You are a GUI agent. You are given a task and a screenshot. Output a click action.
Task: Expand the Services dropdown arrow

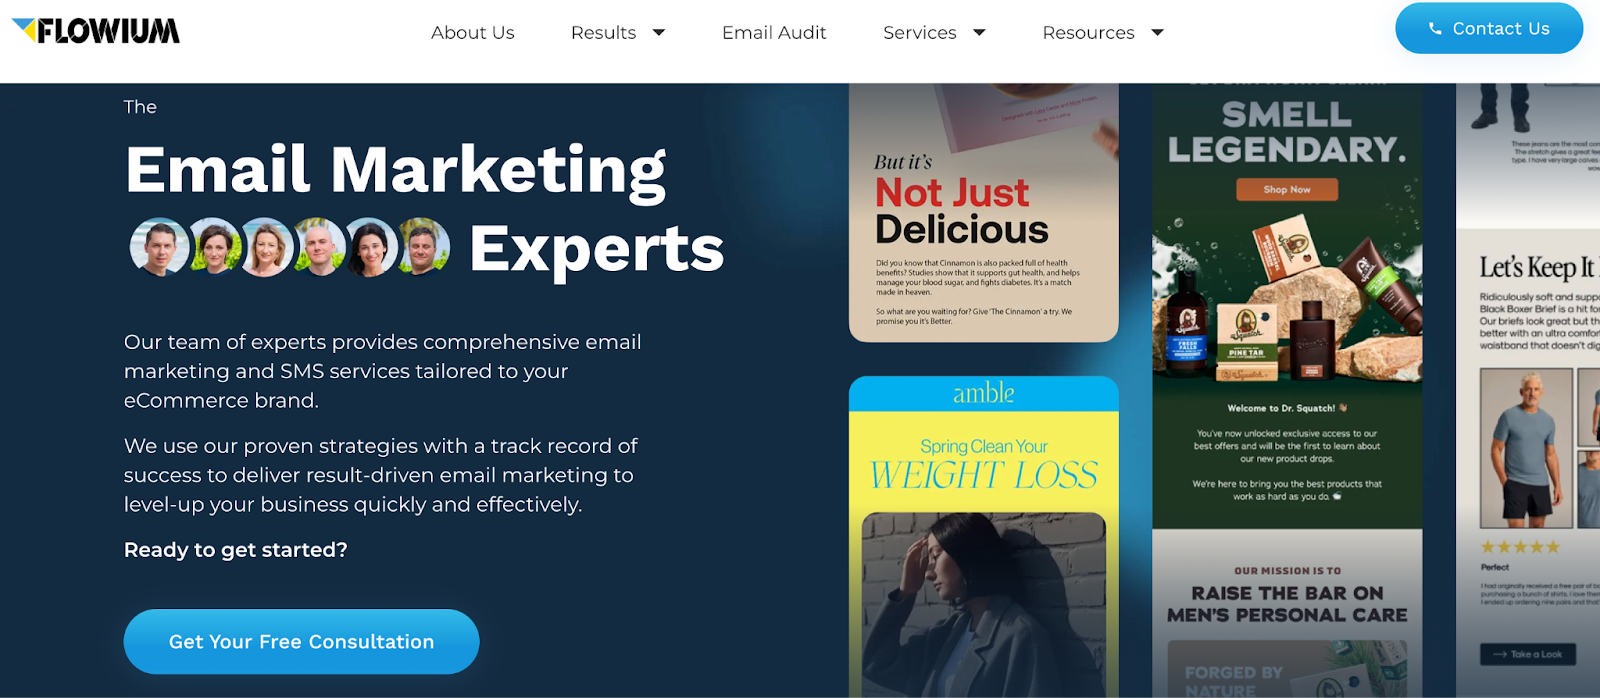click(980, 33)
